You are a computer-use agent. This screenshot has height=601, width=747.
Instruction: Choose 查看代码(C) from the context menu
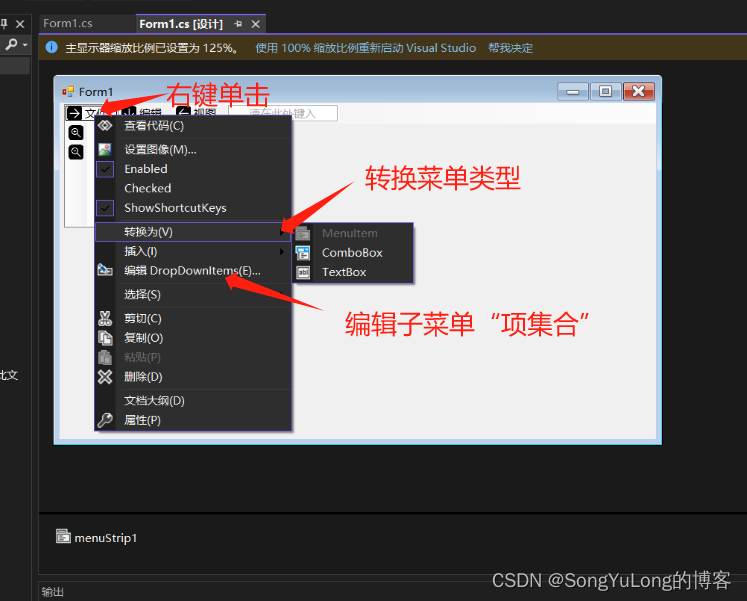click(193, 126)
